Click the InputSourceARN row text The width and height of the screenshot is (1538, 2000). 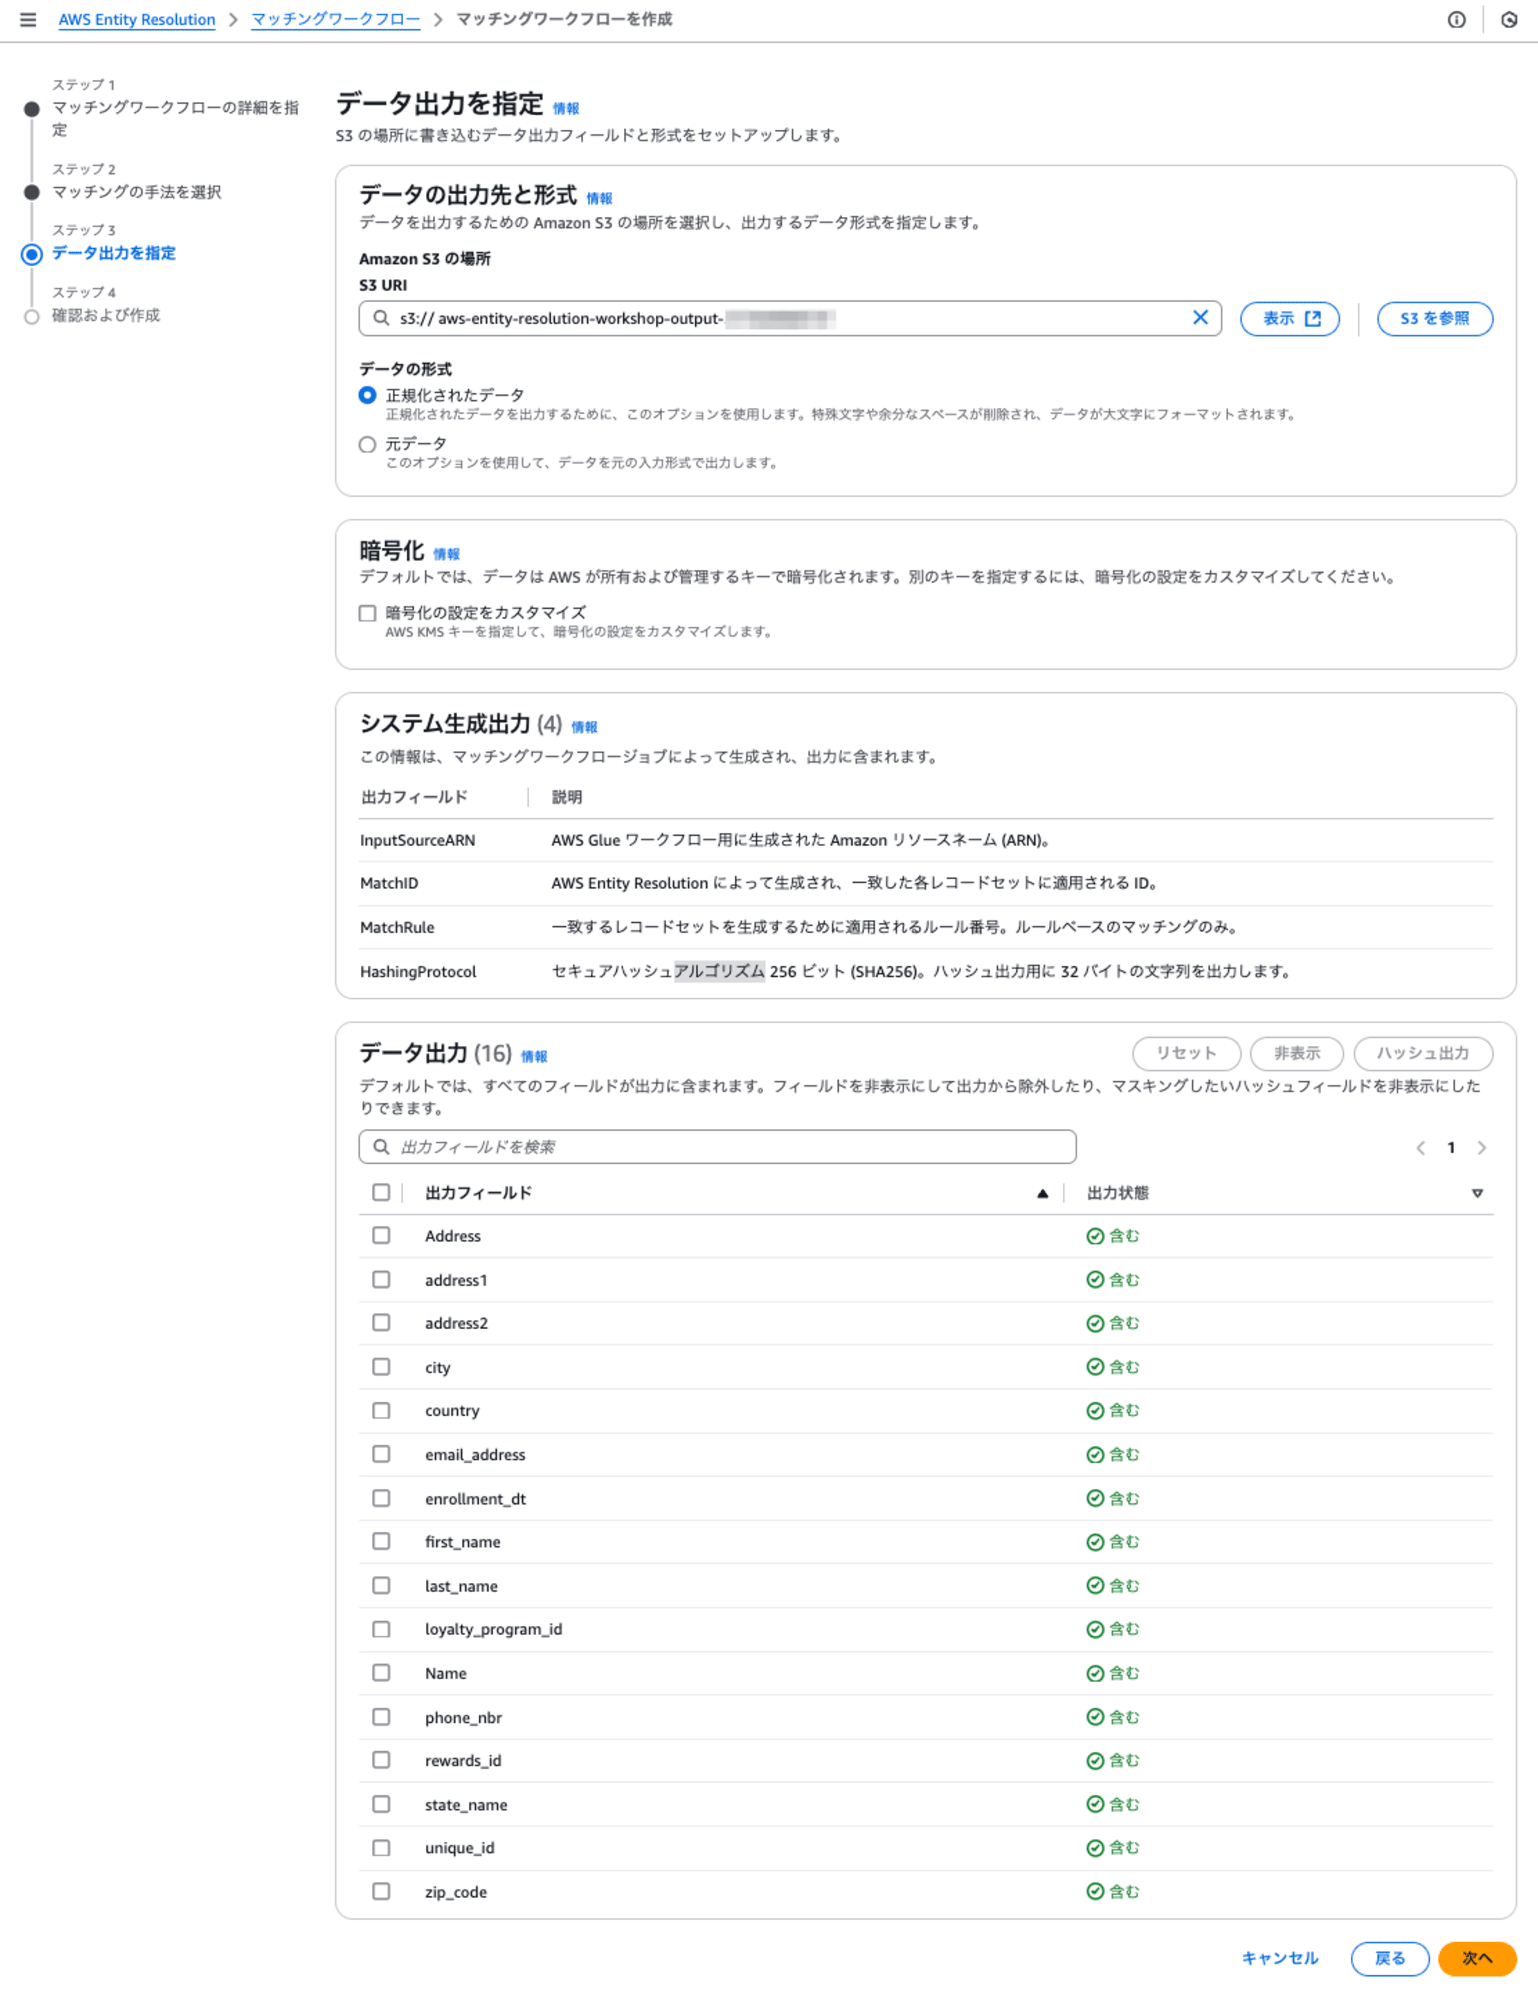417,840
